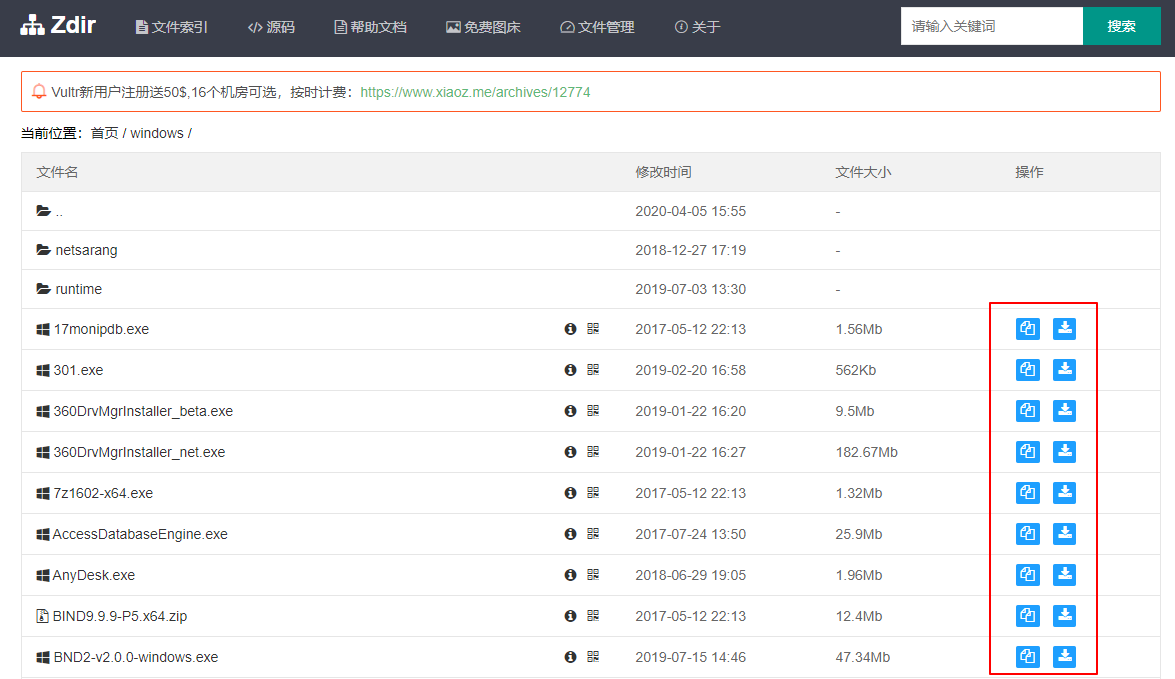Focus the keyword search input field
Screen dimensions: 1175x679
click(x=991, y=26)
